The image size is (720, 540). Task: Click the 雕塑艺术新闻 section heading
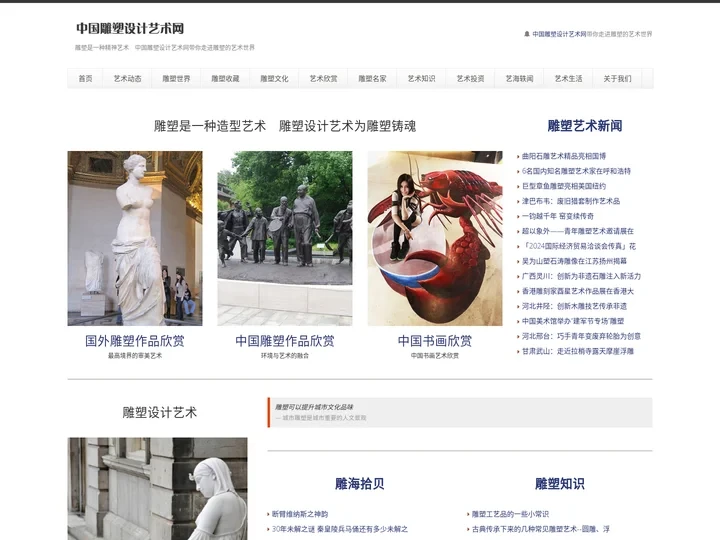[585, 126]
